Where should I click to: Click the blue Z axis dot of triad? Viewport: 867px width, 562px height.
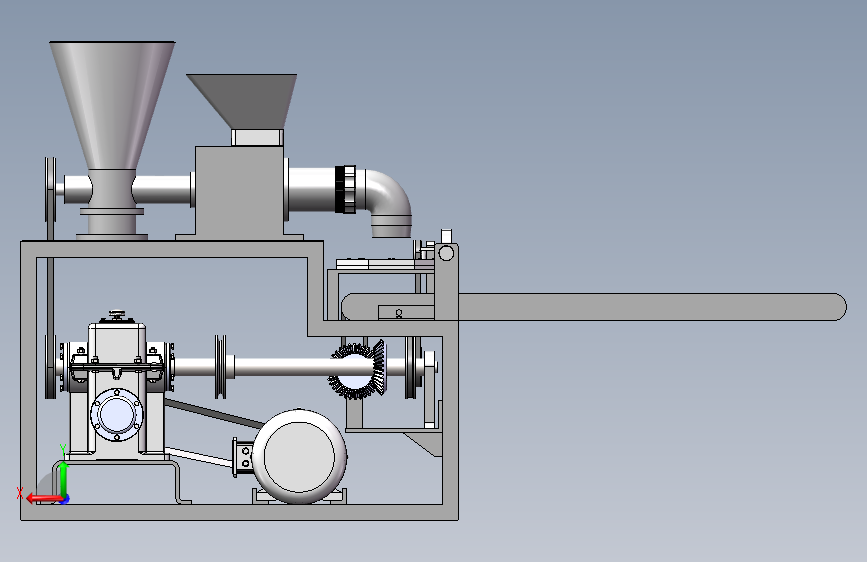[65, 499]
